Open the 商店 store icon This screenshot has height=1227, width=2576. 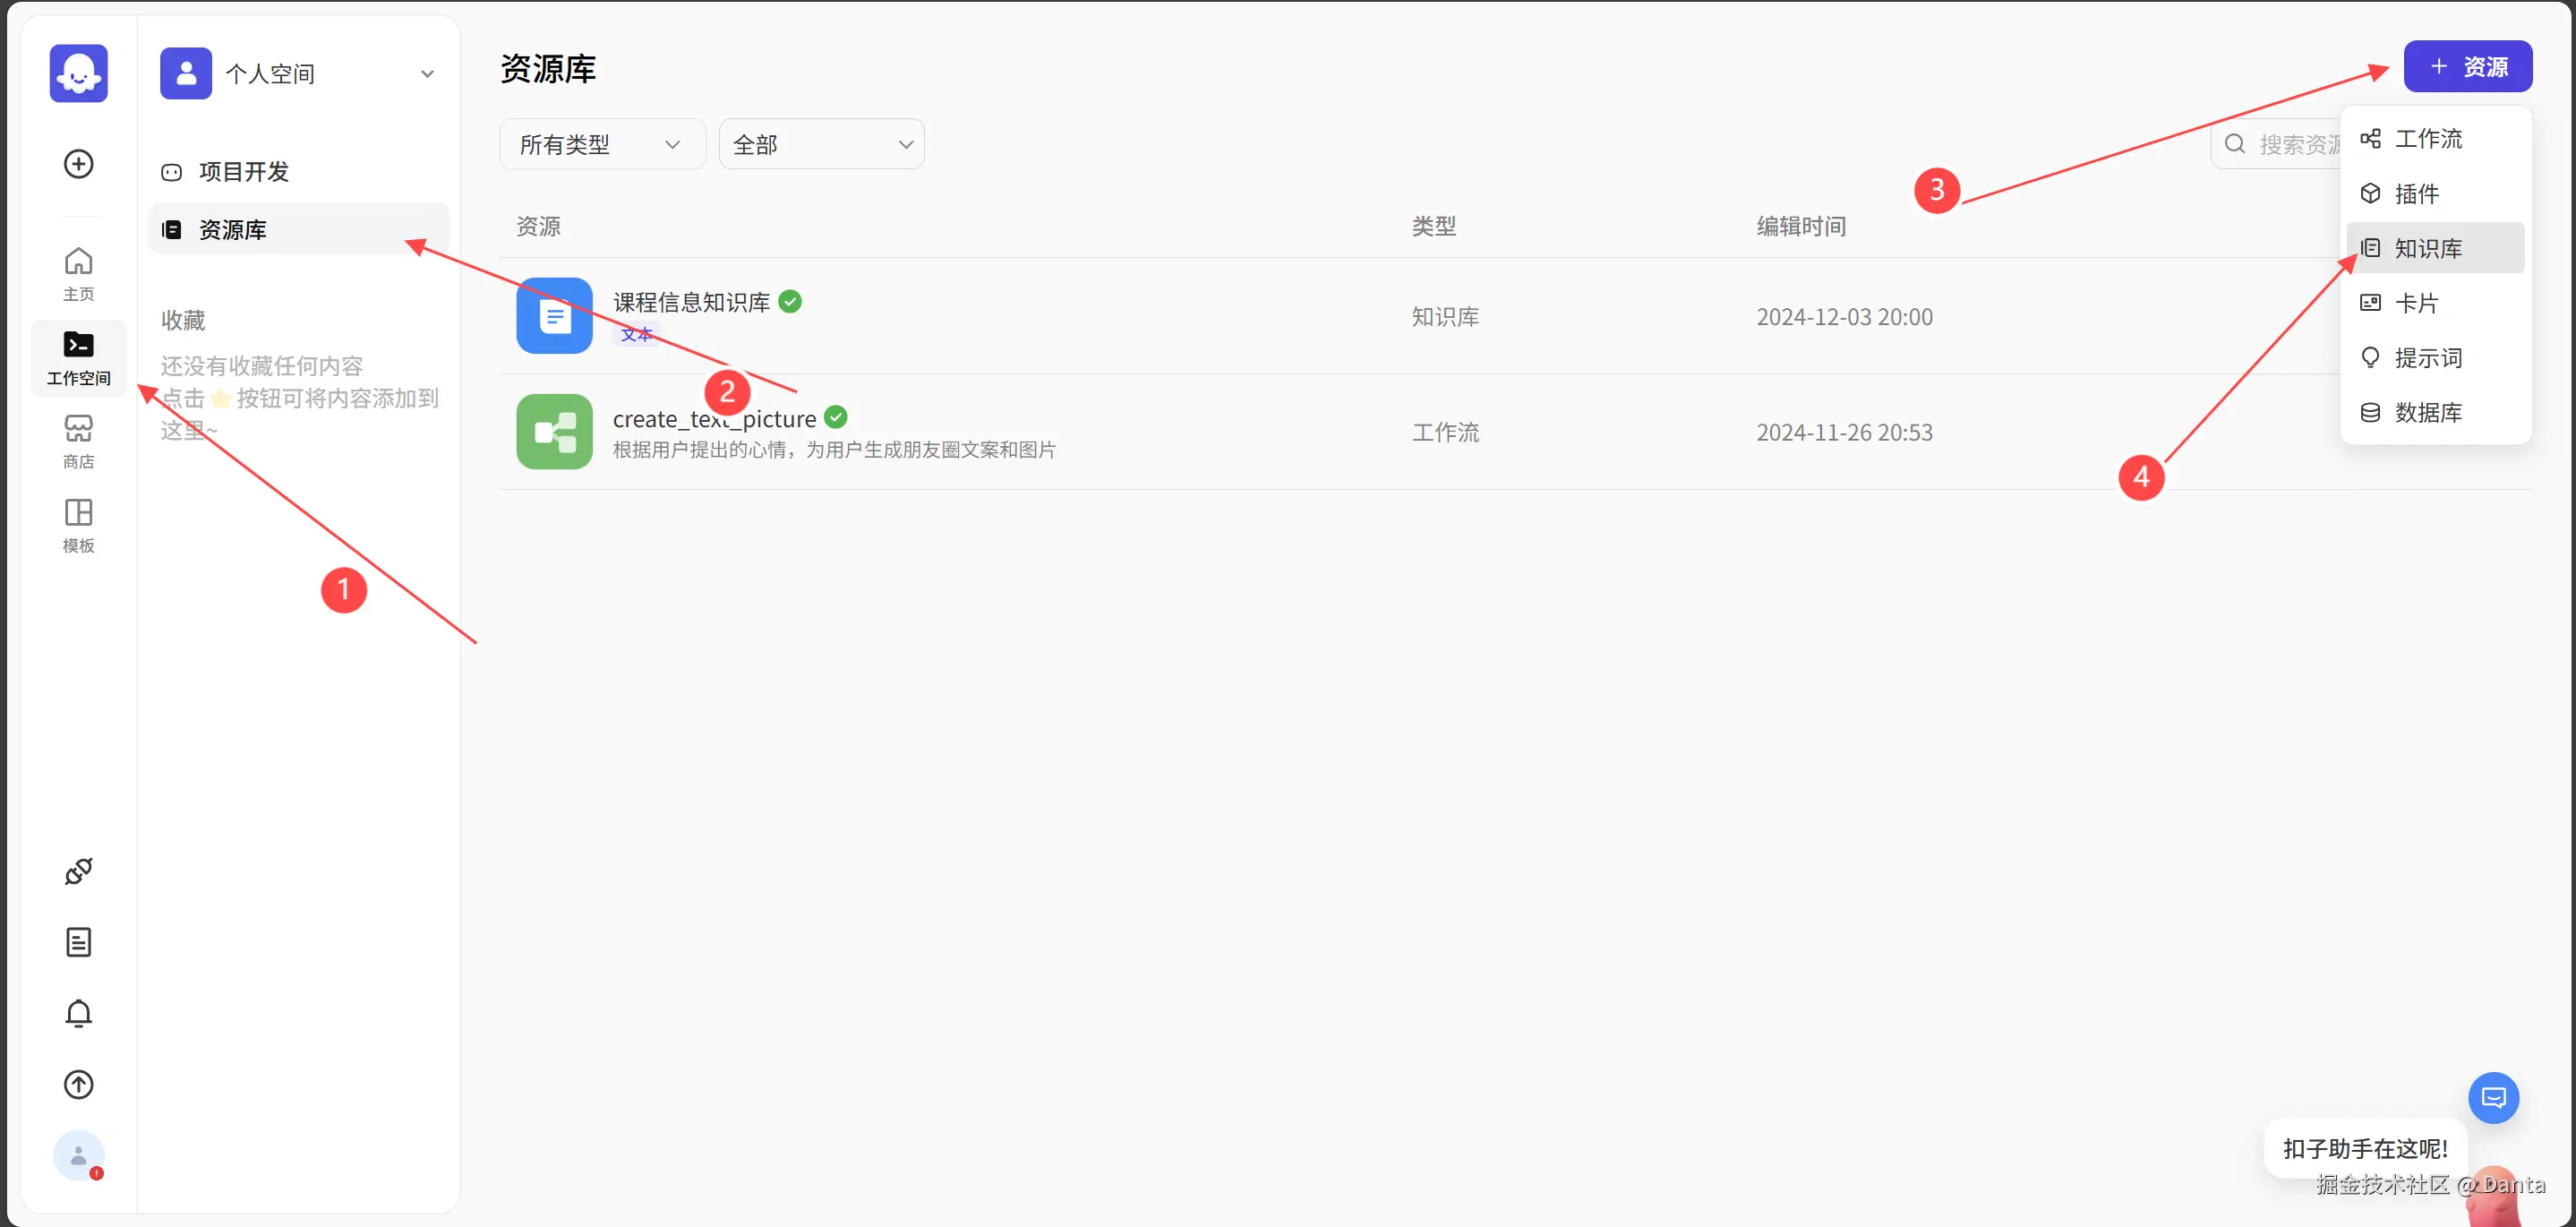[78, 440]
